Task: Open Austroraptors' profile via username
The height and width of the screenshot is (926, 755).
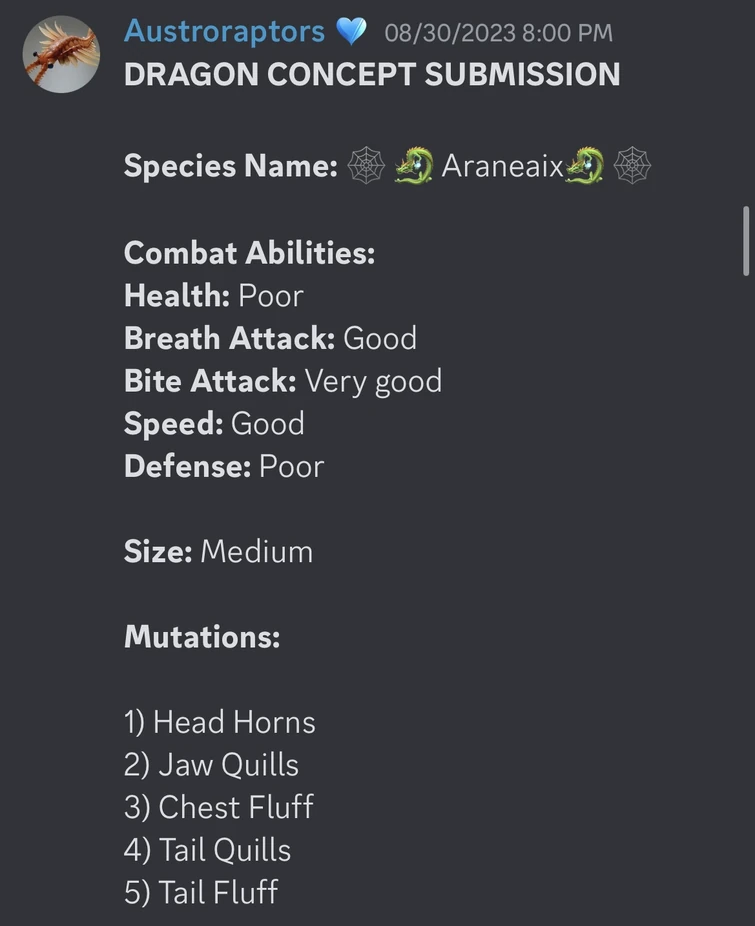Action: click(x=224, y=31)
